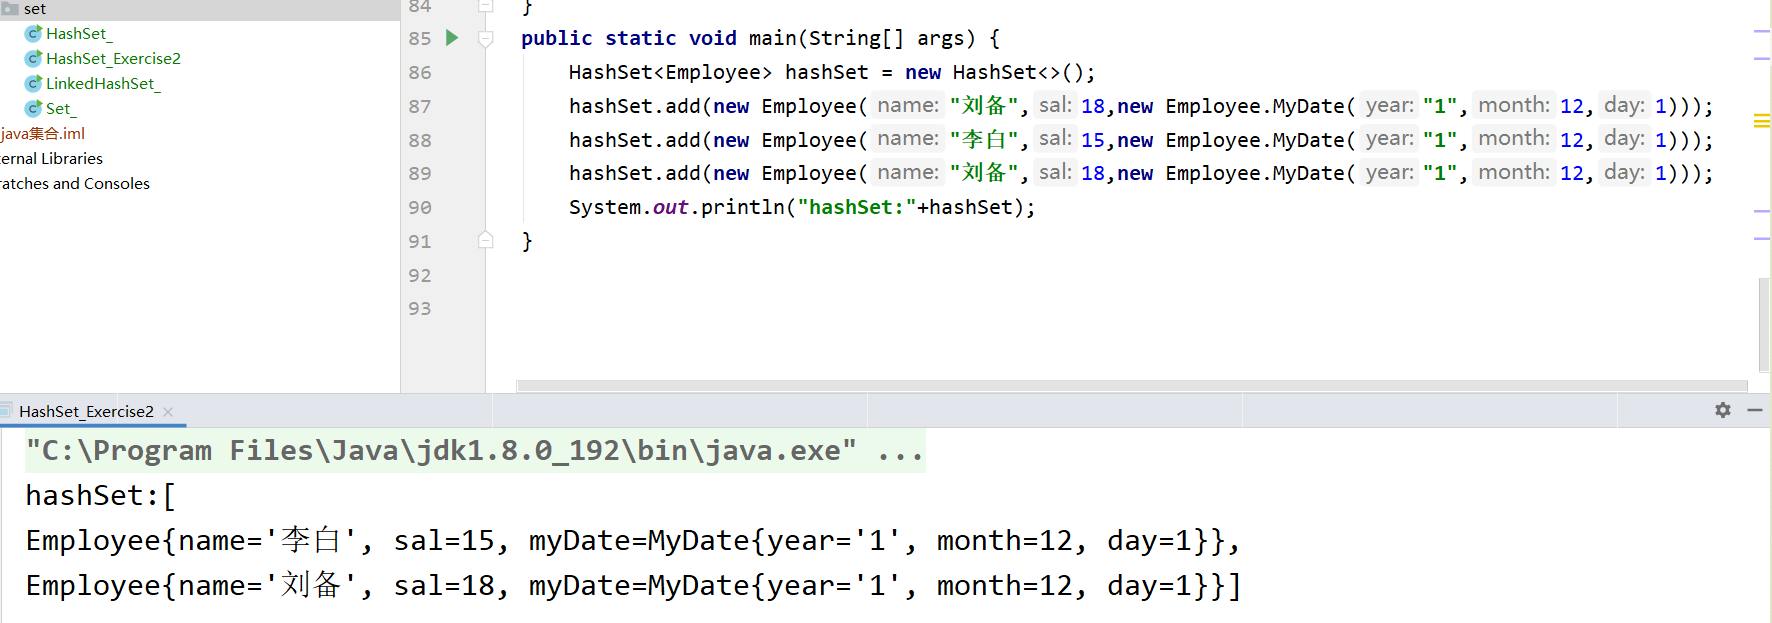Open HashSet_Exercise2 class in project tree

pyautogui.click(x=113, y=59)
